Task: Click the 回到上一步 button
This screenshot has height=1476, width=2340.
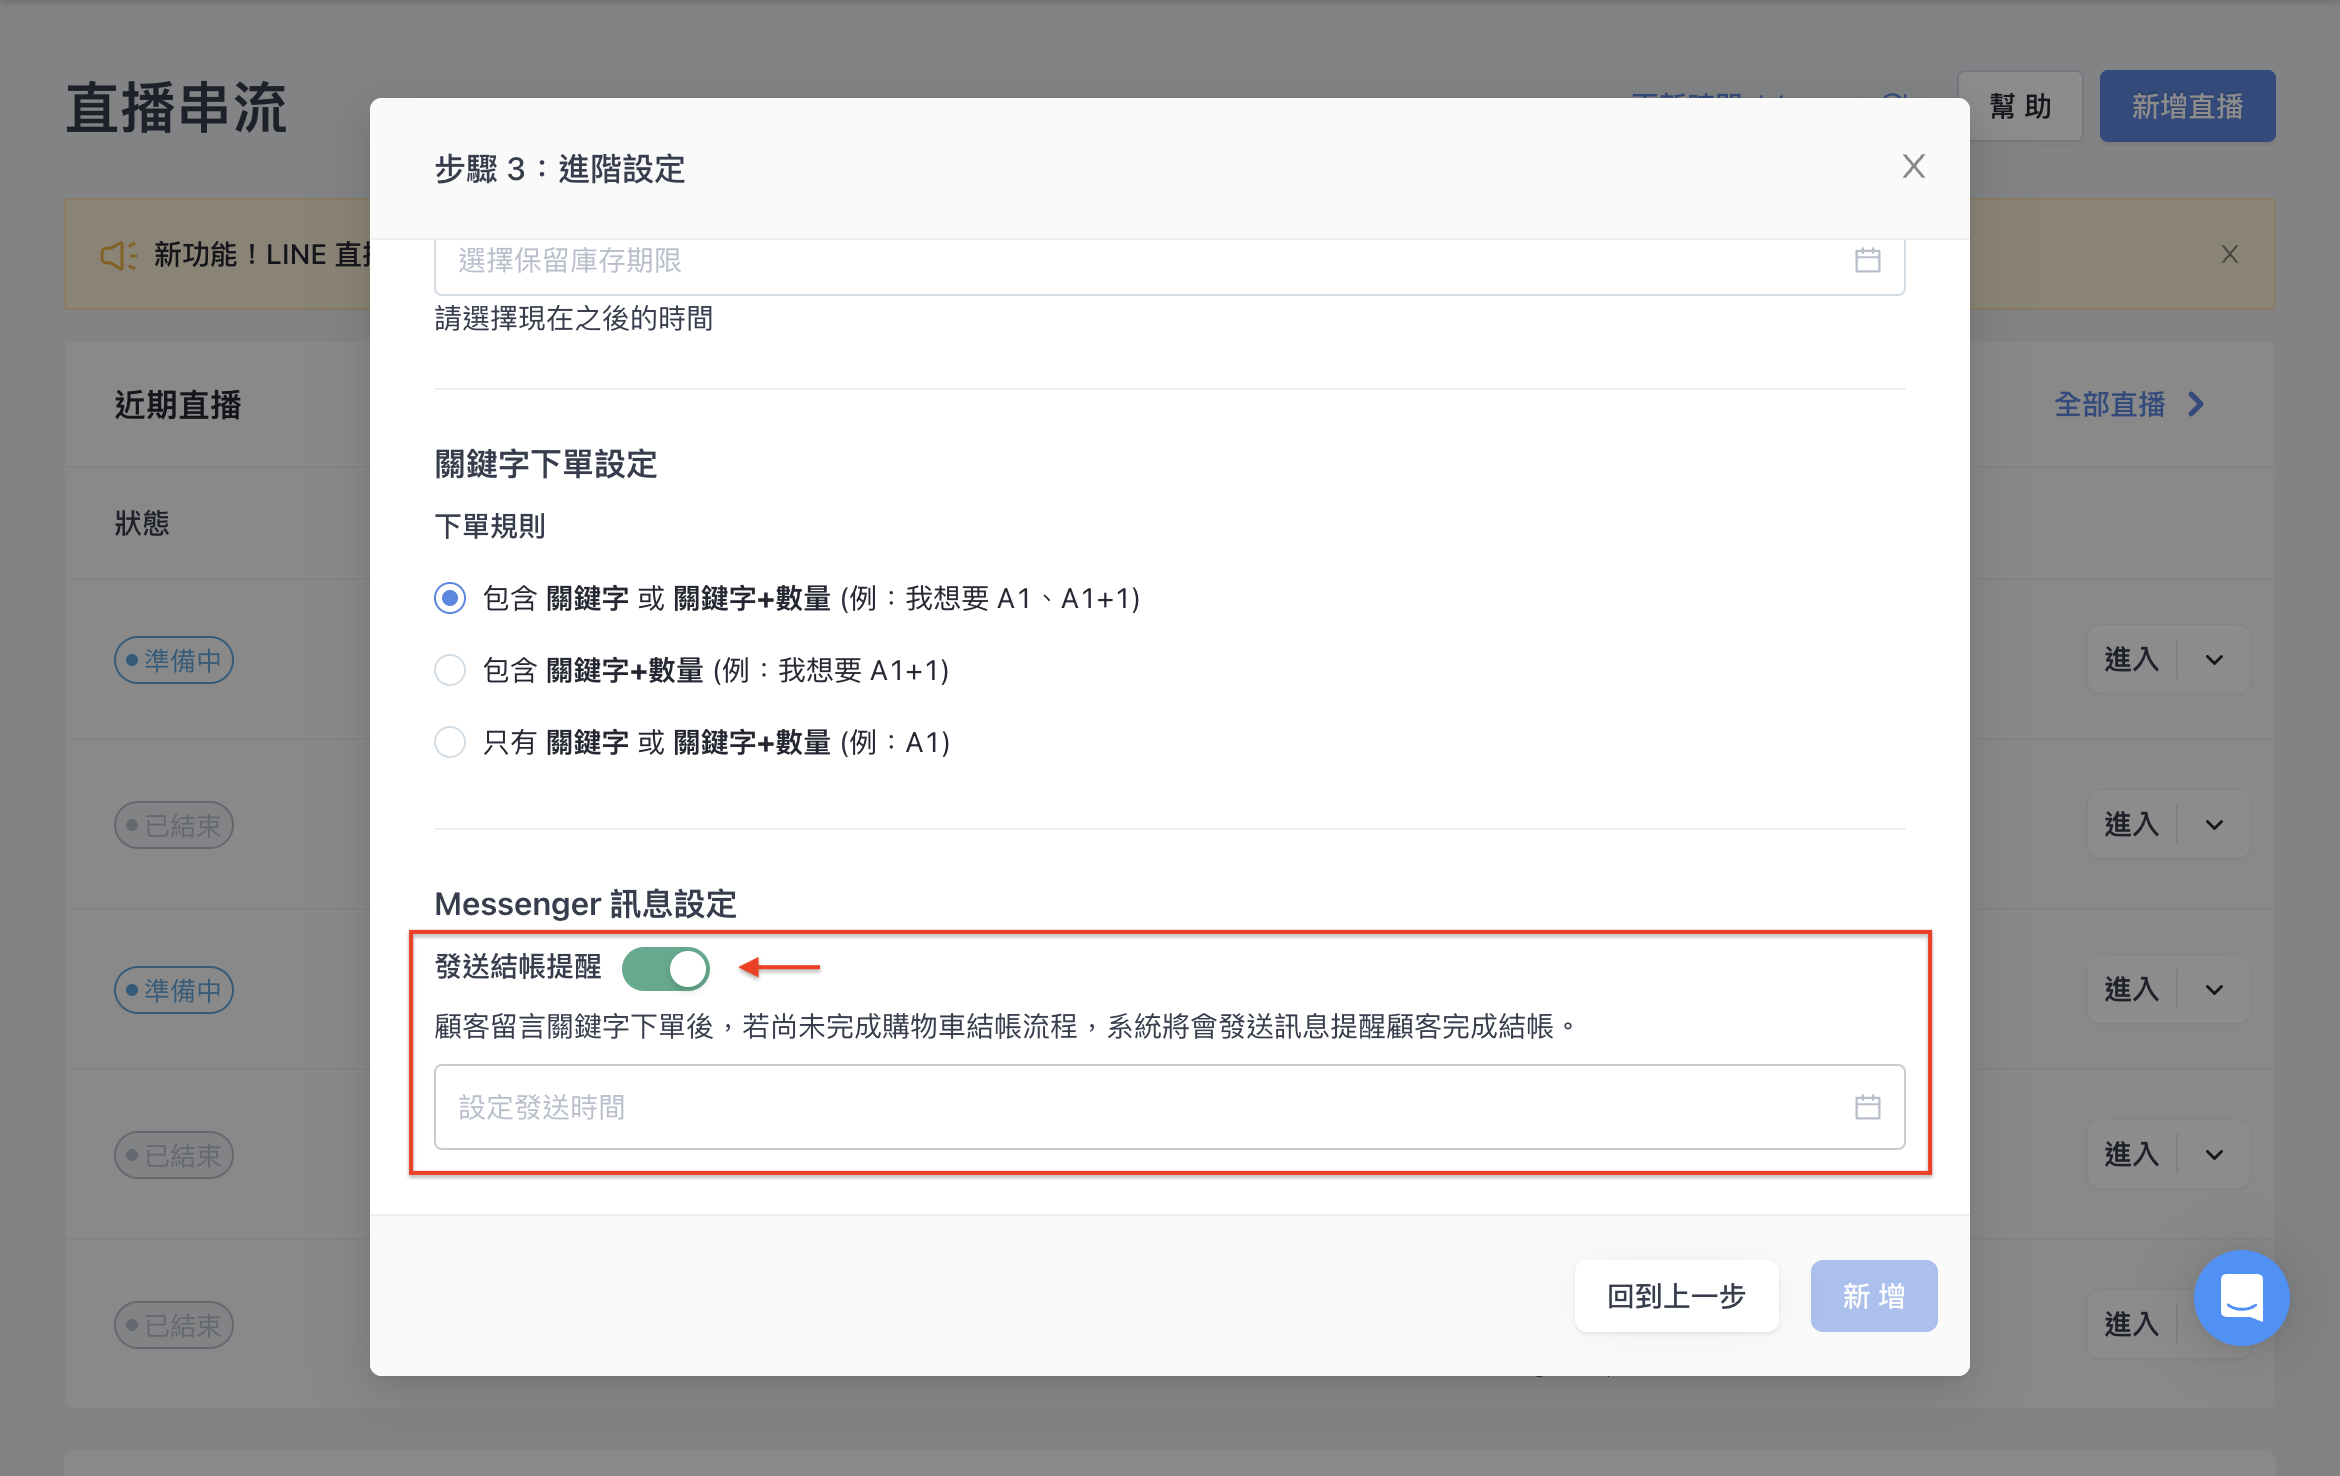Action: tap(1676, 1296)
